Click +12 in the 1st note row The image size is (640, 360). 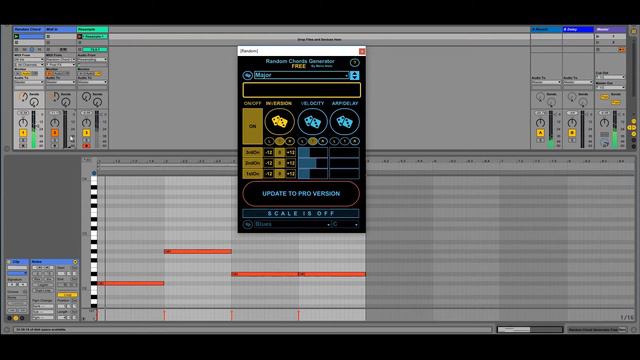click(291, 173)
